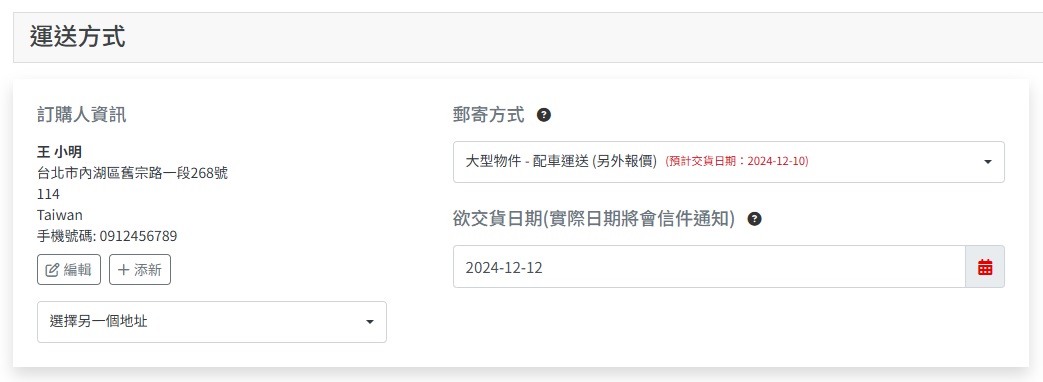1043x382 pixels.
Task: Click the 添新 button to add address
Action: pyautogui.click(x=140, y=270)
